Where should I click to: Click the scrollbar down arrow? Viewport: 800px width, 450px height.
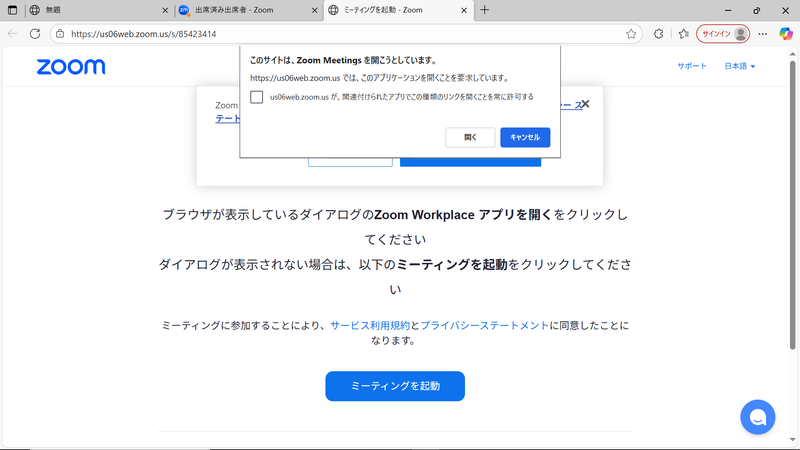[x=792, y=439]
